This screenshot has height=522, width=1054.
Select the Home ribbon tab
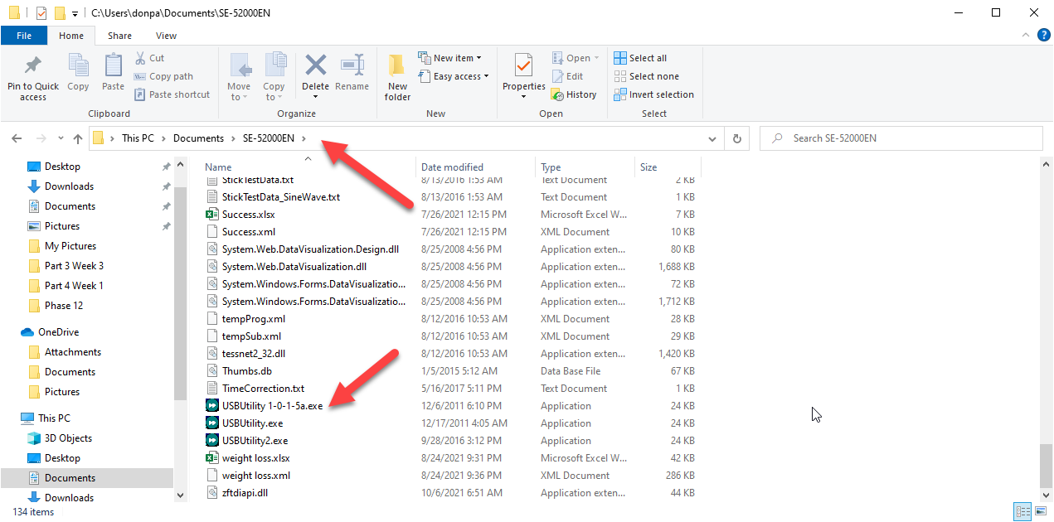[x=71, y=36]
